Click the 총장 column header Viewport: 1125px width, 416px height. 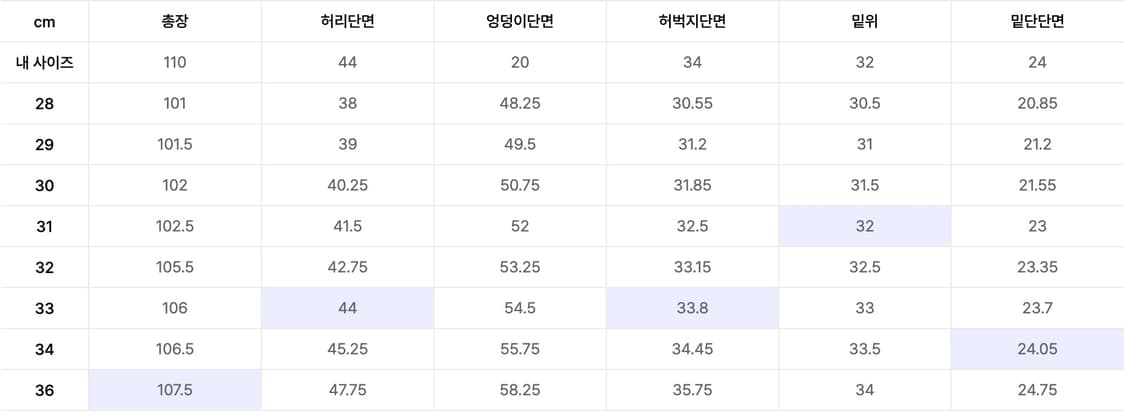[175, 21]
